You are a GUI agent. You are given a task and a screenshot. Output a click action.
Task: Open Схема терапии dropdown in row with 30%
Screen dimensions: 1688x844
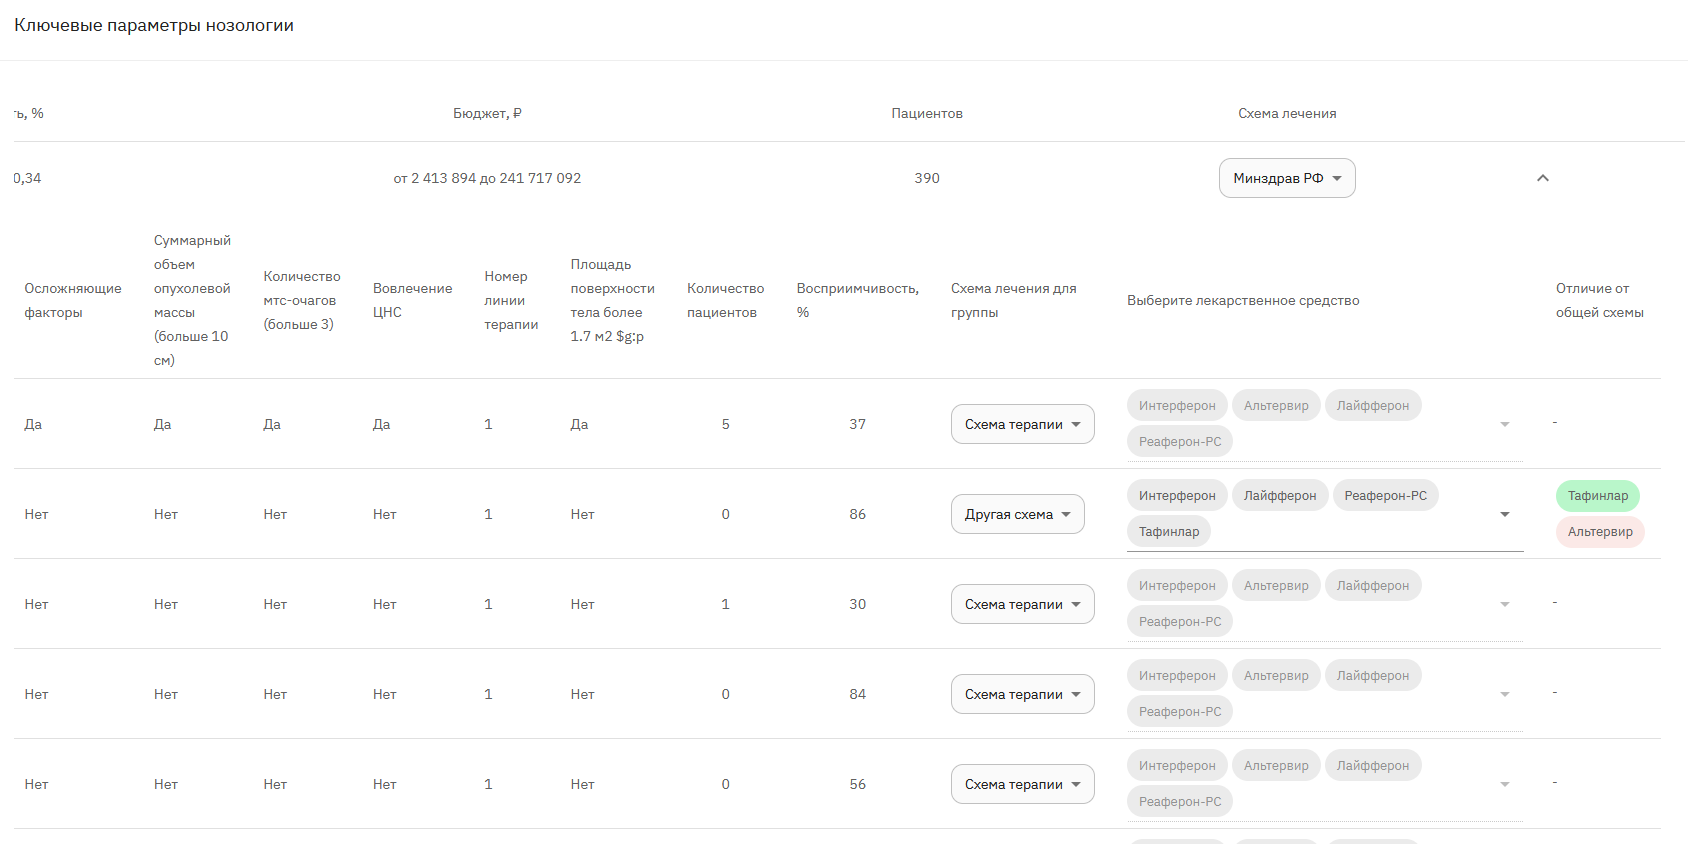[x=1022, y=604]
